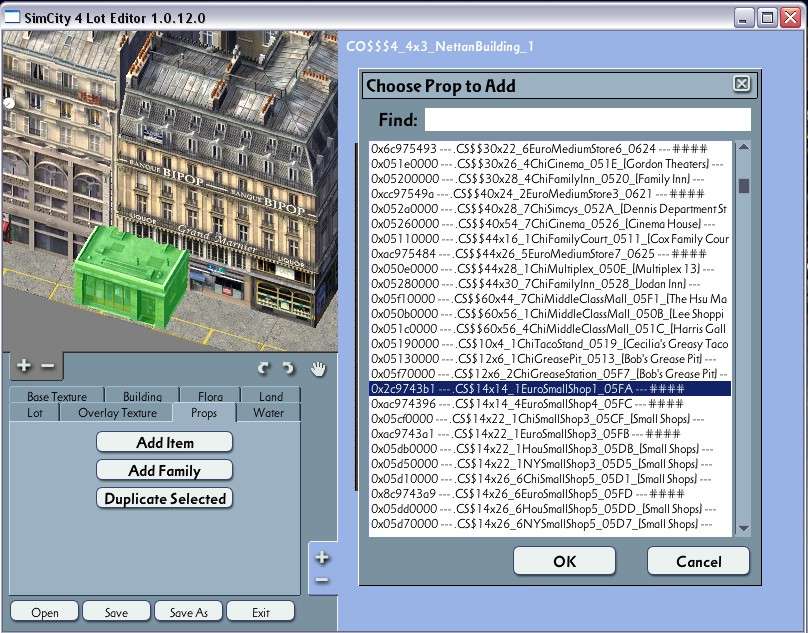Select 2ChiGreaseStation_05F7 prop row
Image resolution: width=808 pixels, height=633 pixels.
point(550,373)
